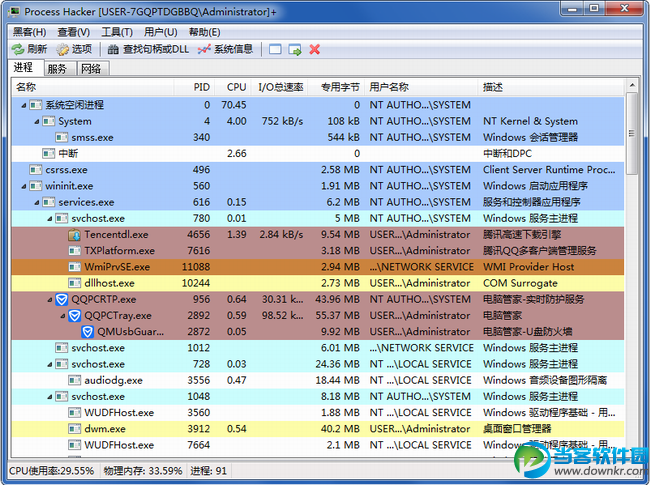Screen dimensions: 650x485
Task: Collapse the wininit.exe tree node
Action: 24,187
